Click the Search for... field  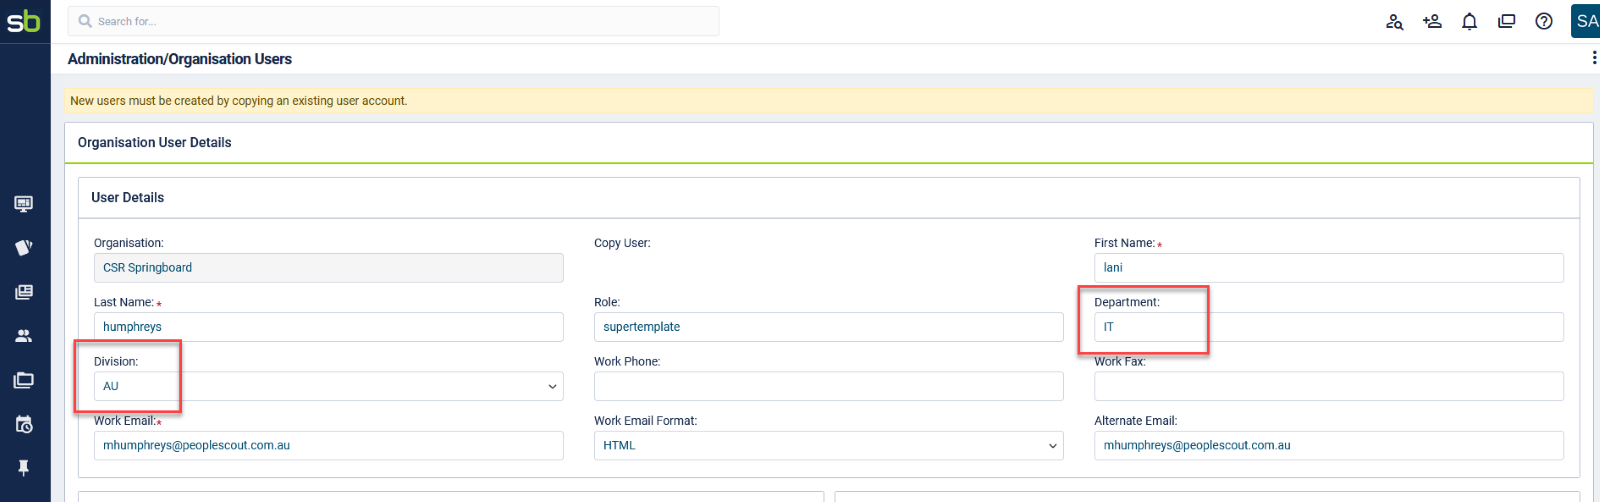pyautogui.click(x=393, y=21)
